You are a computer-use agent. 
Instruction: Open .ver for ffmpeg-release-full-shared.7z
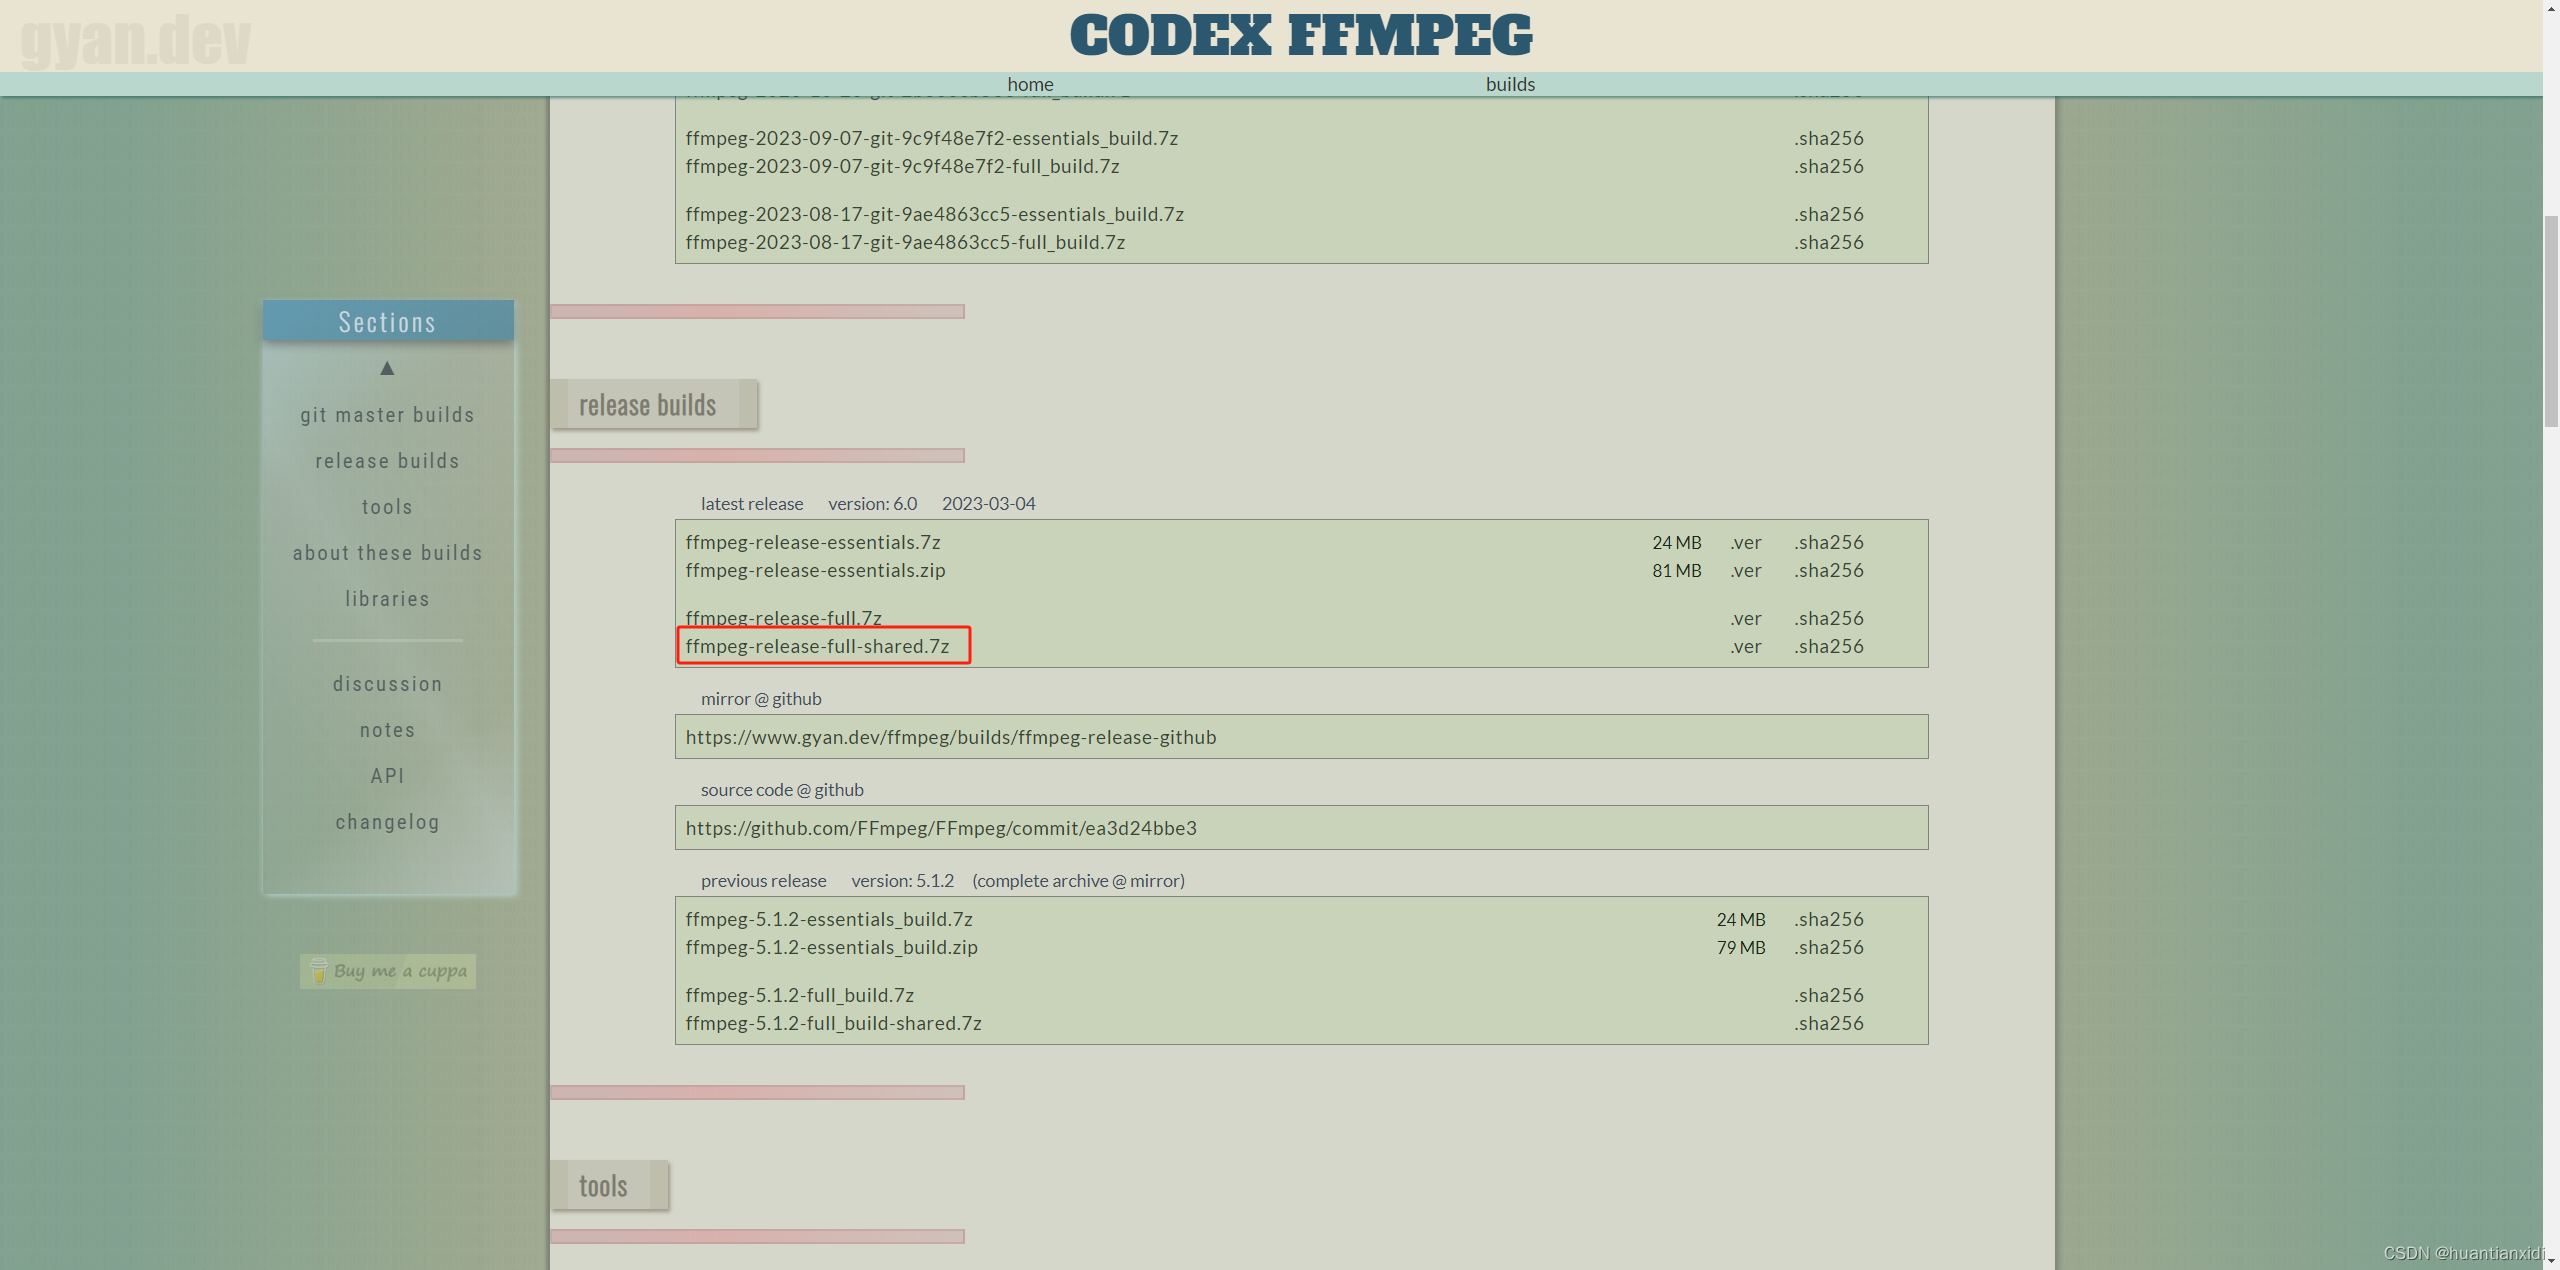(x=1746, y=646)
